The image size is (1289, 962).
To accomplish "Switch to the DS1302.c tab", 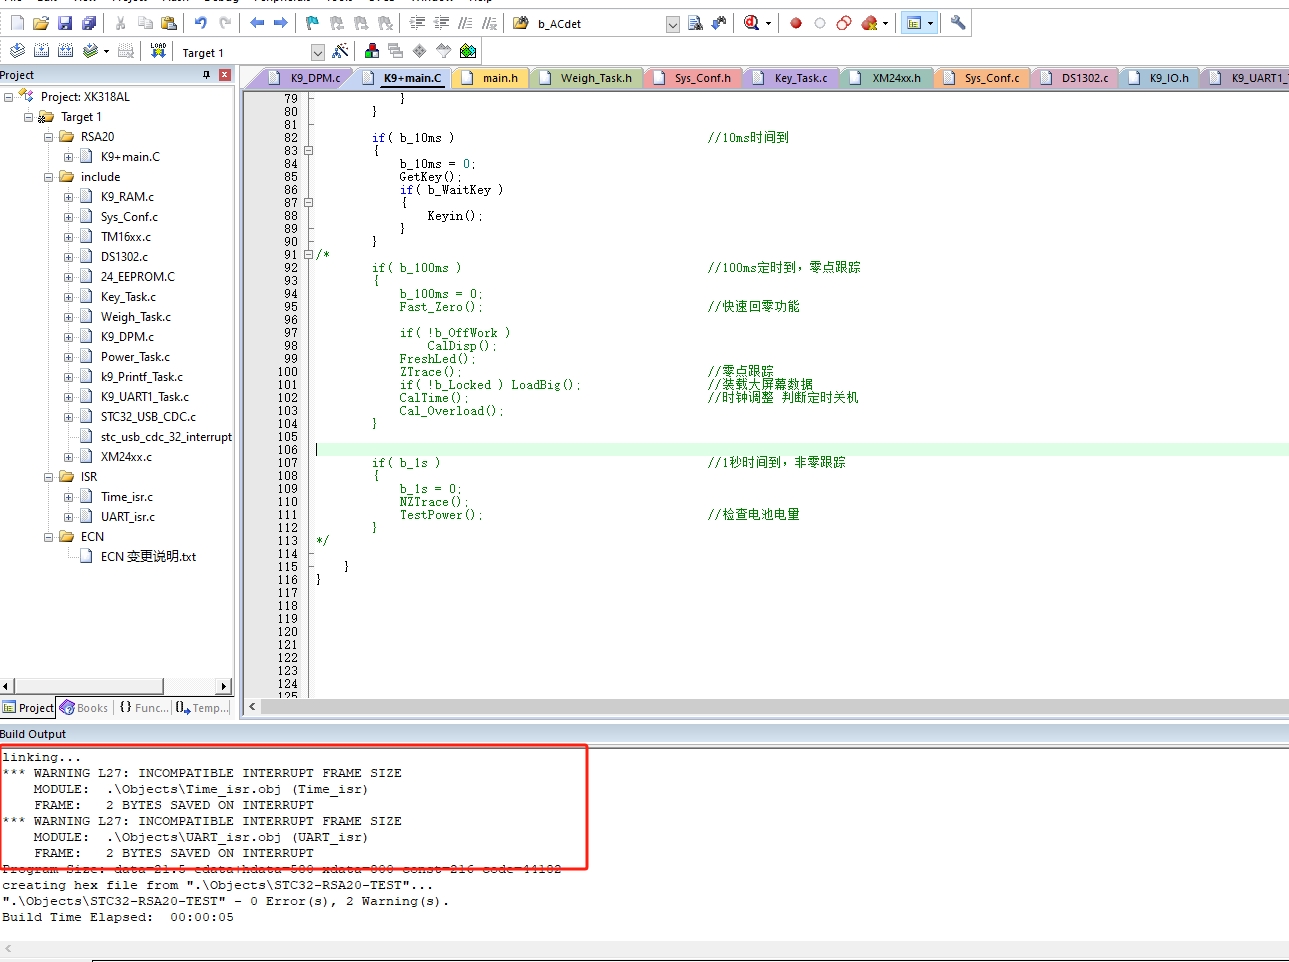I will [1074, 78].
